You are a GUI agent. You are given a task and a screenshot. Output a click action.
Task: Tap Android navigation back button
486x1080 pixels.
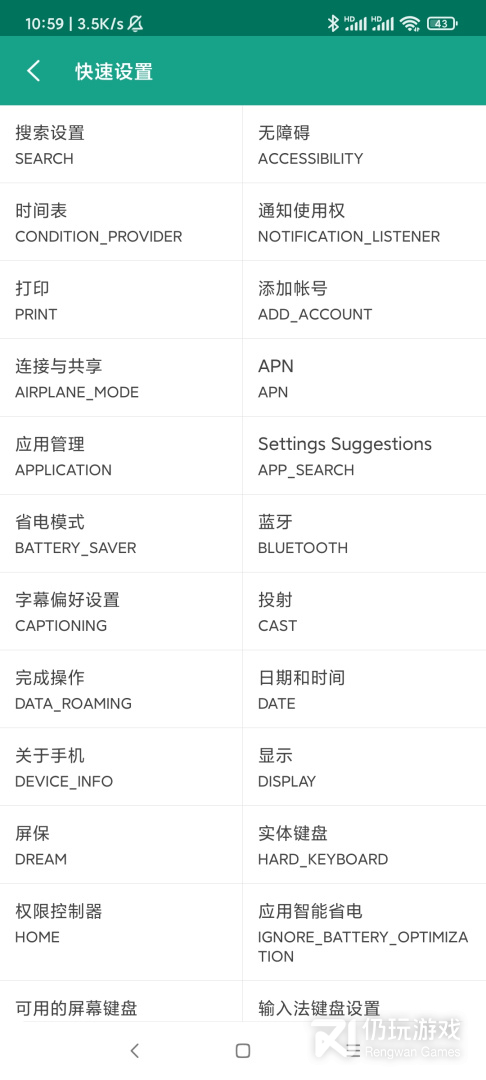tap(135, 1050)
